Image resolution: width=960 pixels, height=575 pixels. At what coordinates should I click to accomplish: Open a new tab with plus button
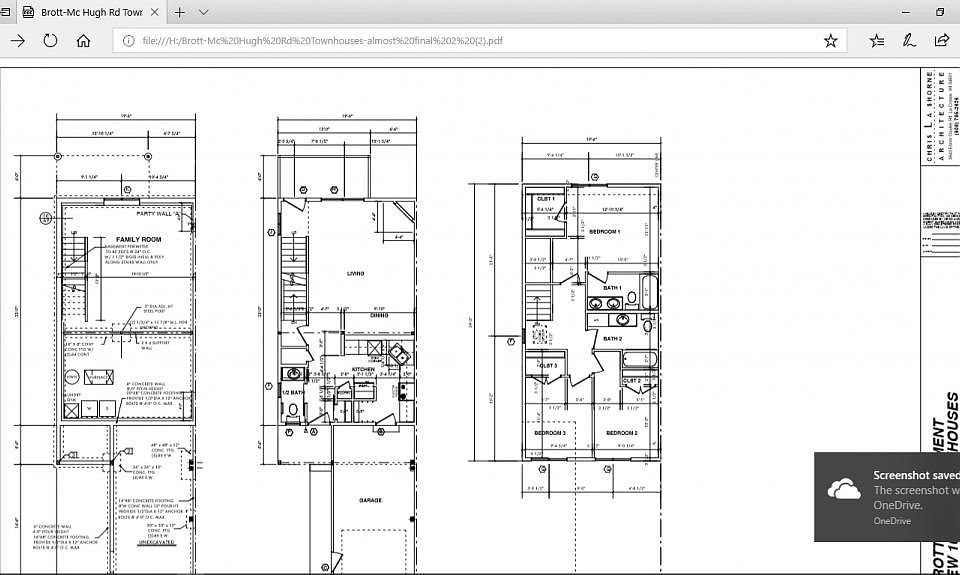(180, 12)
